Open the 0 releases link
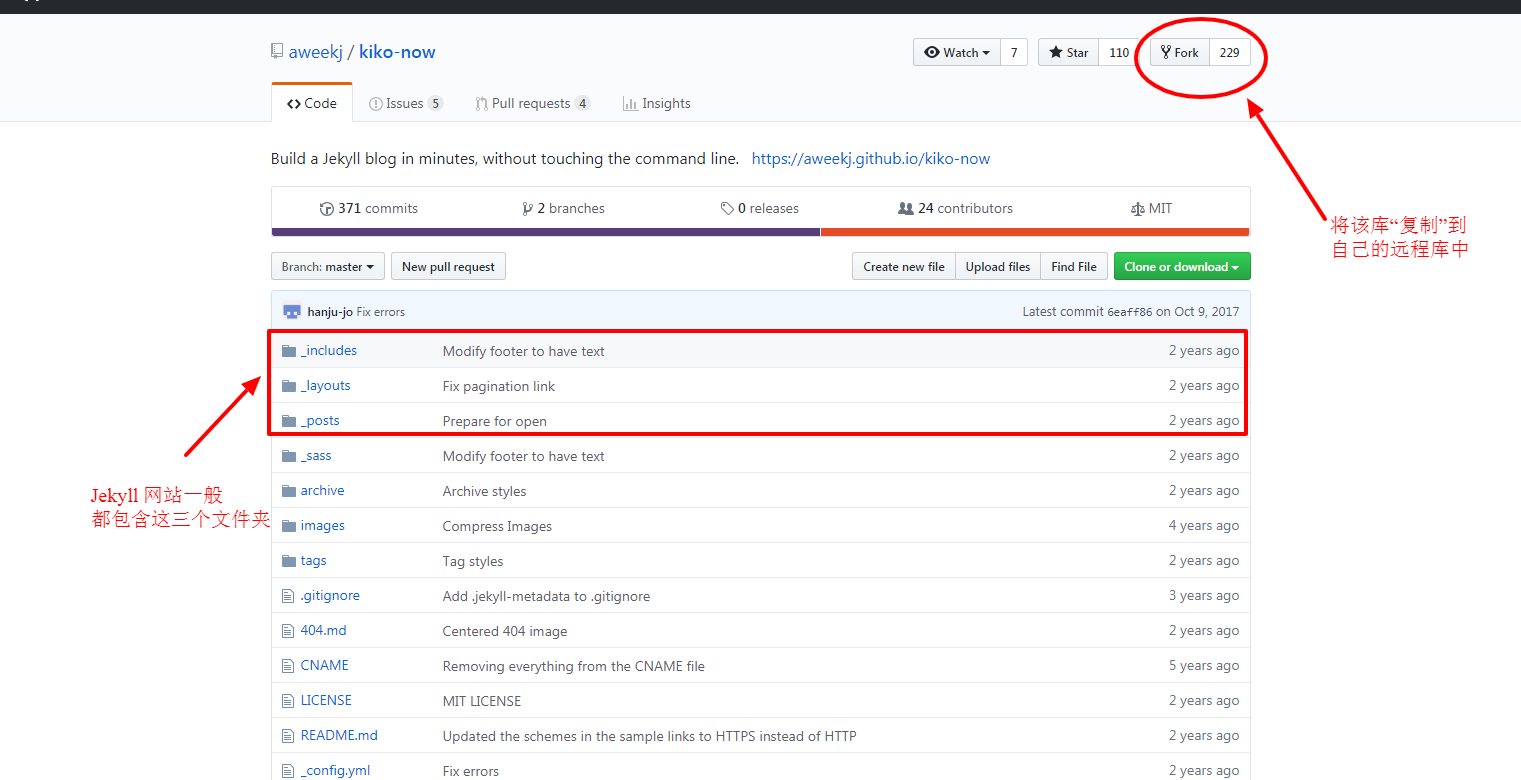The width and height of the screenshot is (1521, 780). [760, 209]
